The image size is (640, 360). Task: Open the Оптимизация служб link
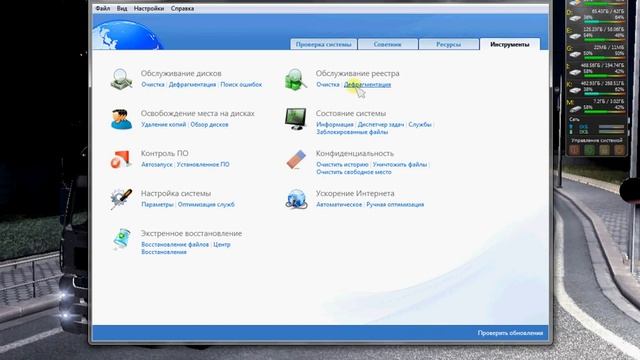click(206, 204)
